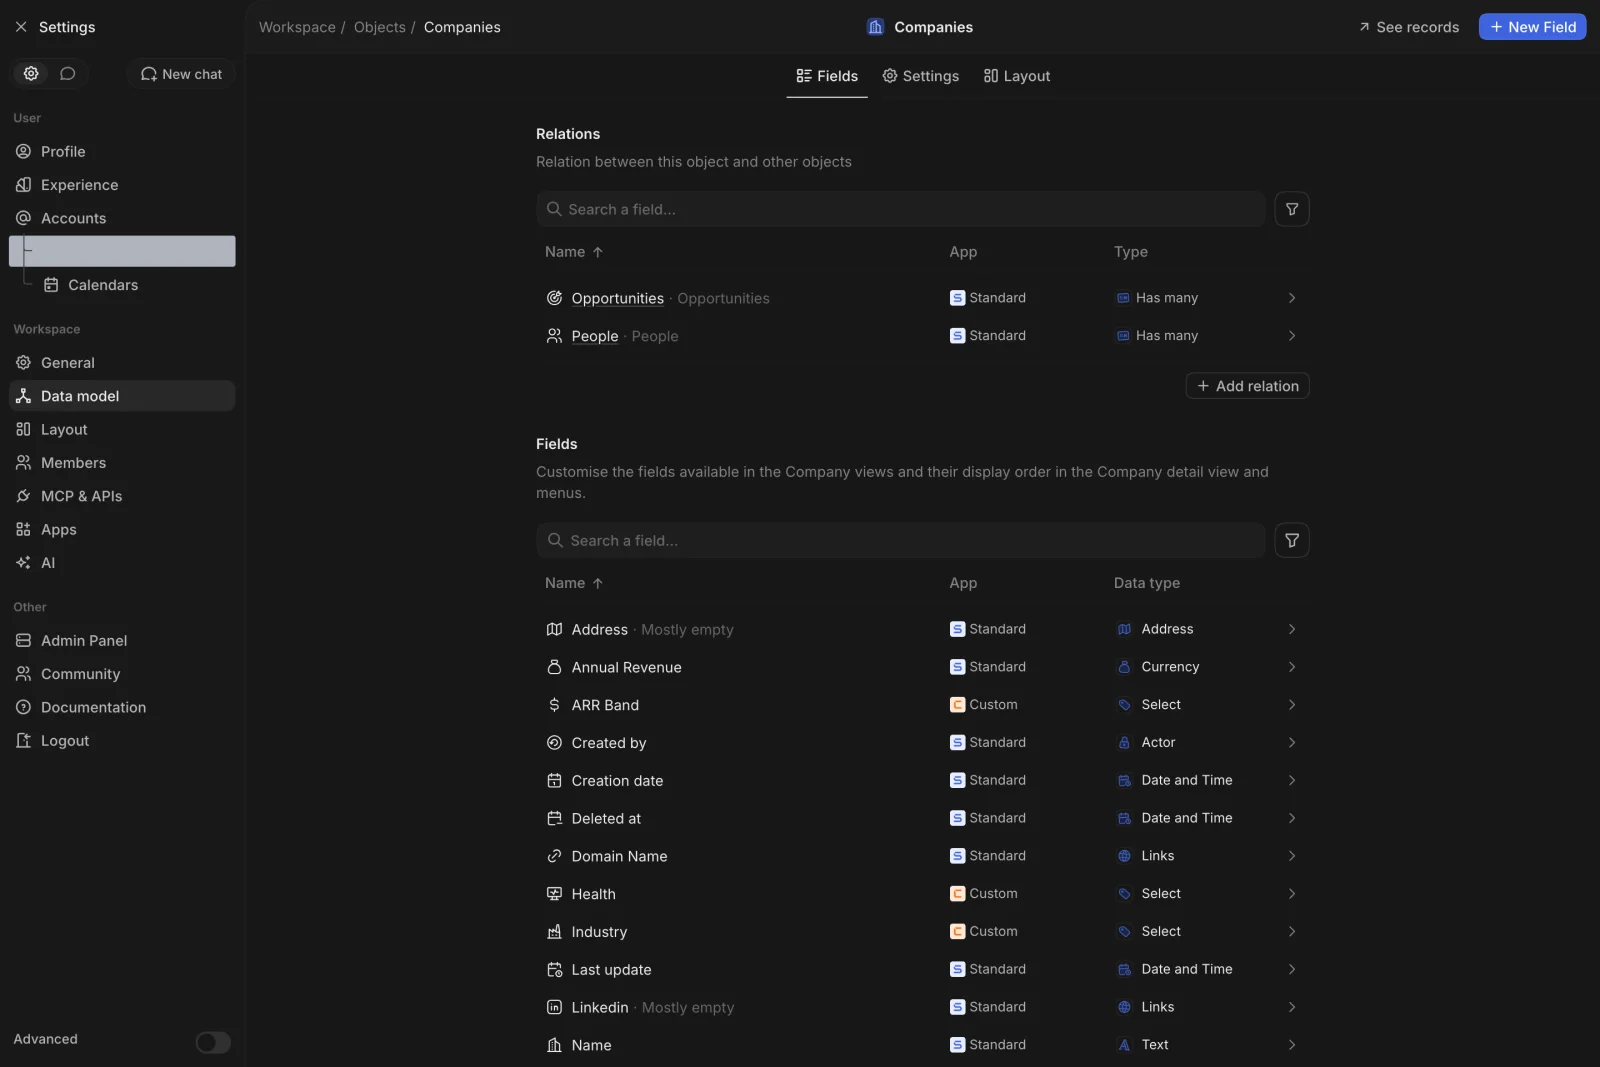Open the Community link
Viewport: 1600px width, 1067px height.
pyautogui.click(x=122, y=674)
